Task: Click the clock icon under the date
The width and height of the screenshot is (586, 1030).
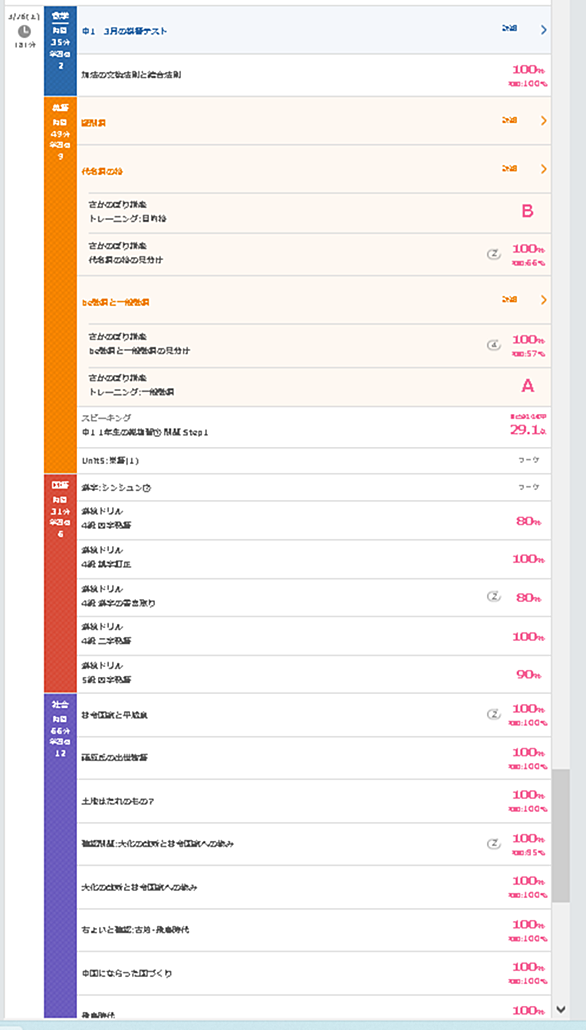Action: pos(24,31)
